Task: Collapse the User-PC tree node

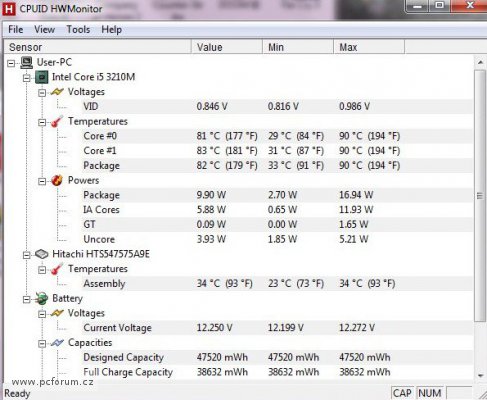Action: click(x=11, y=63)
